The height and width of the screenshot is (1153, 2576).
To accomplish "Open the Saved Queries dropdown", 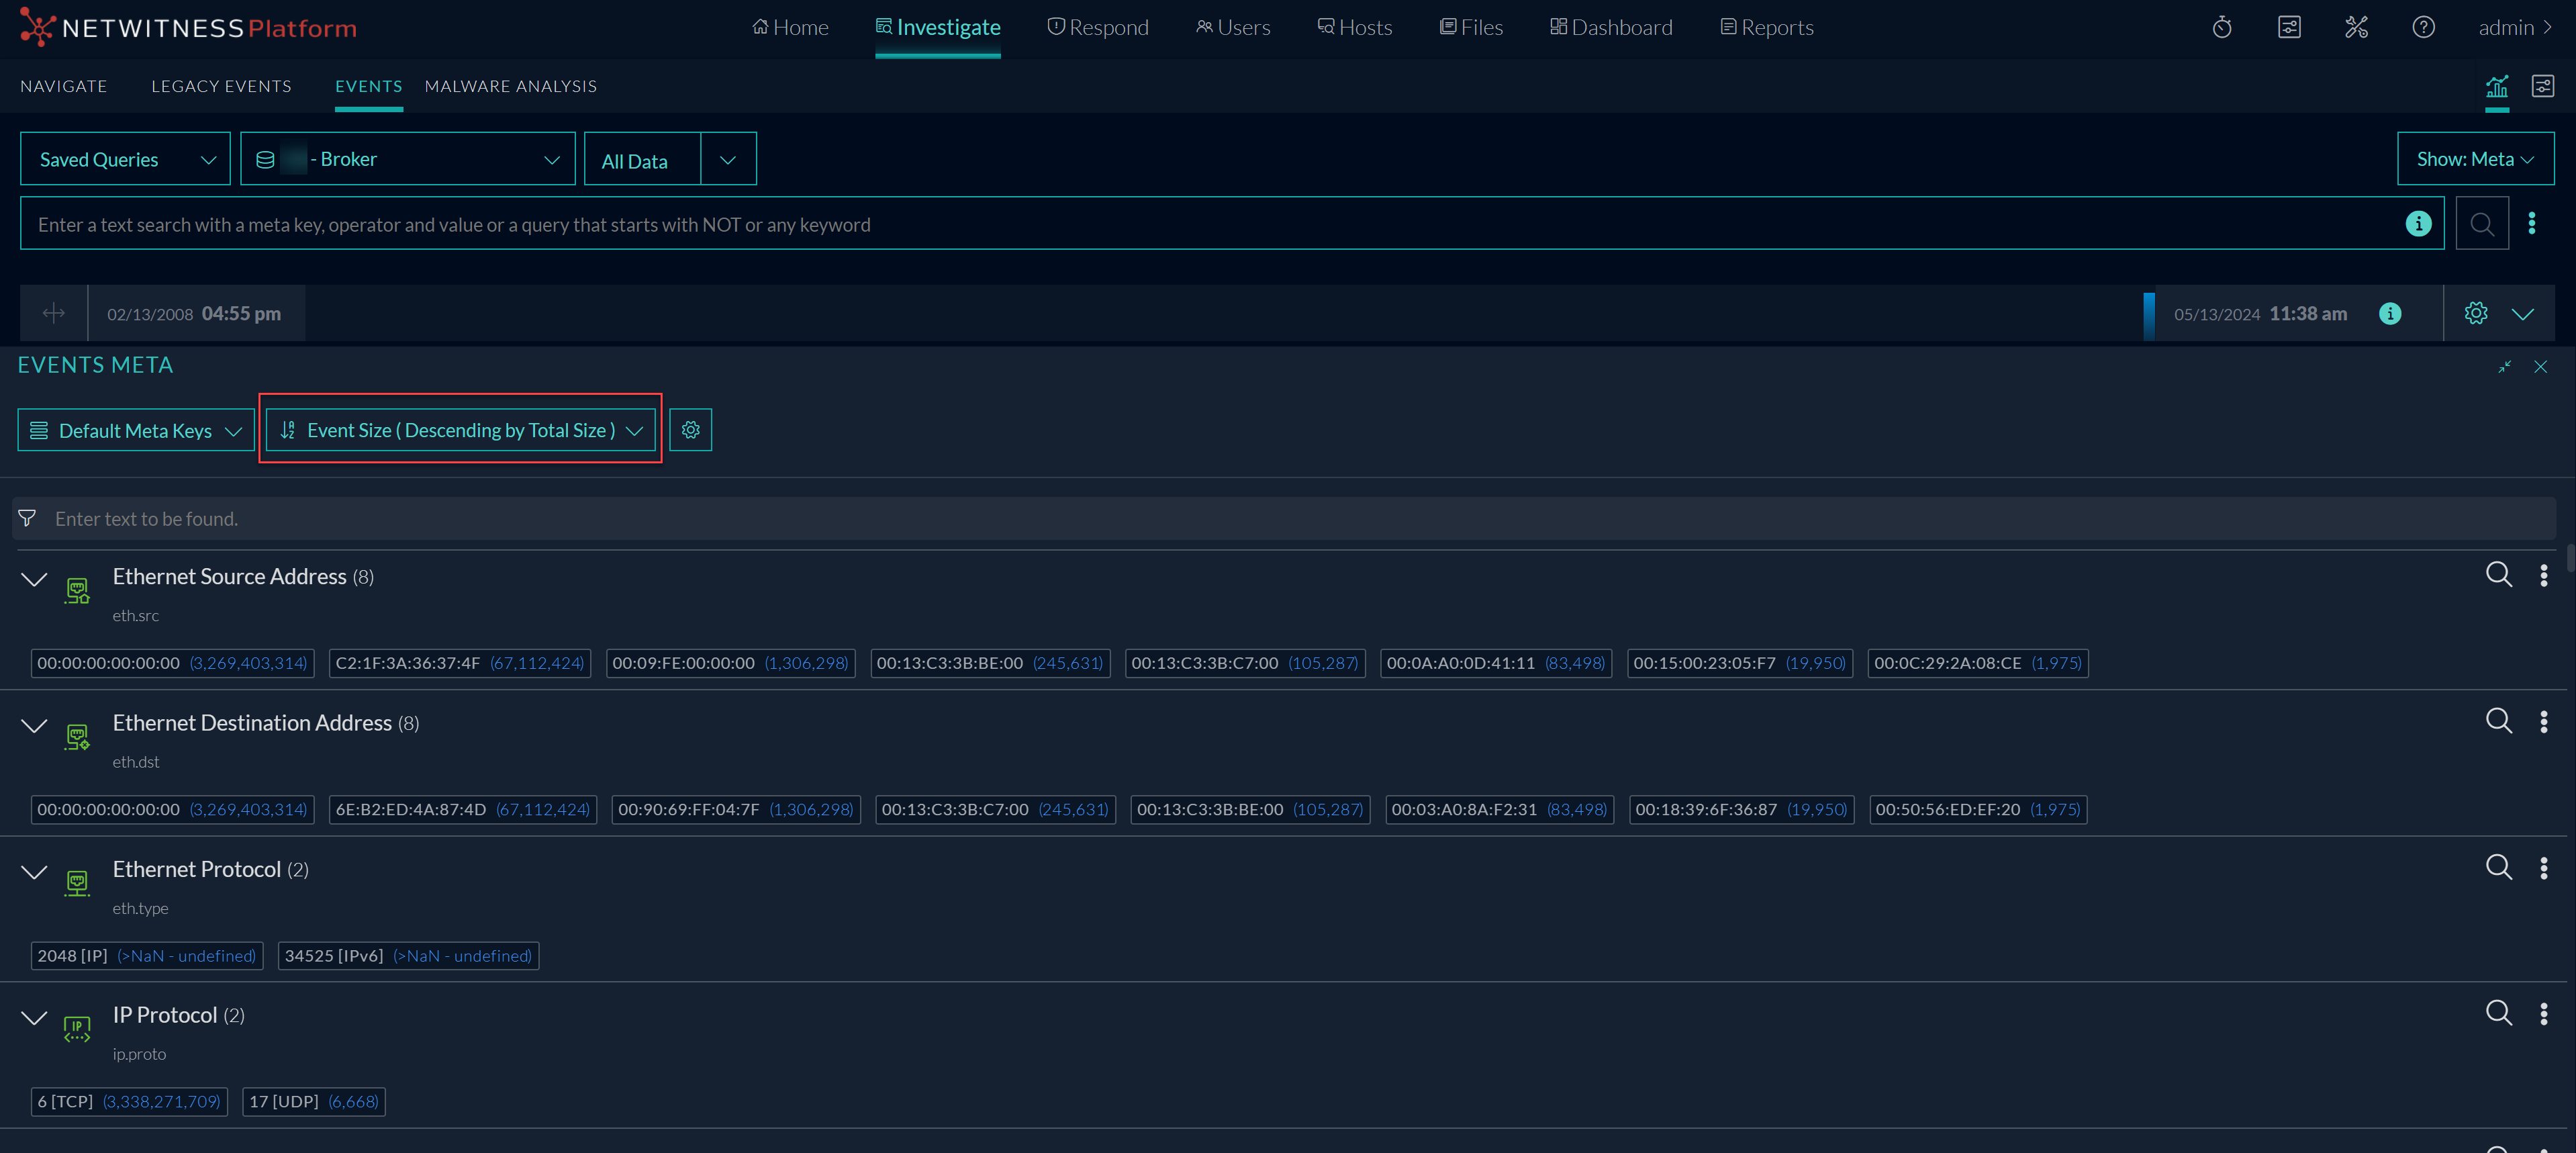I will pyautogui.click(x=125, y=159).
